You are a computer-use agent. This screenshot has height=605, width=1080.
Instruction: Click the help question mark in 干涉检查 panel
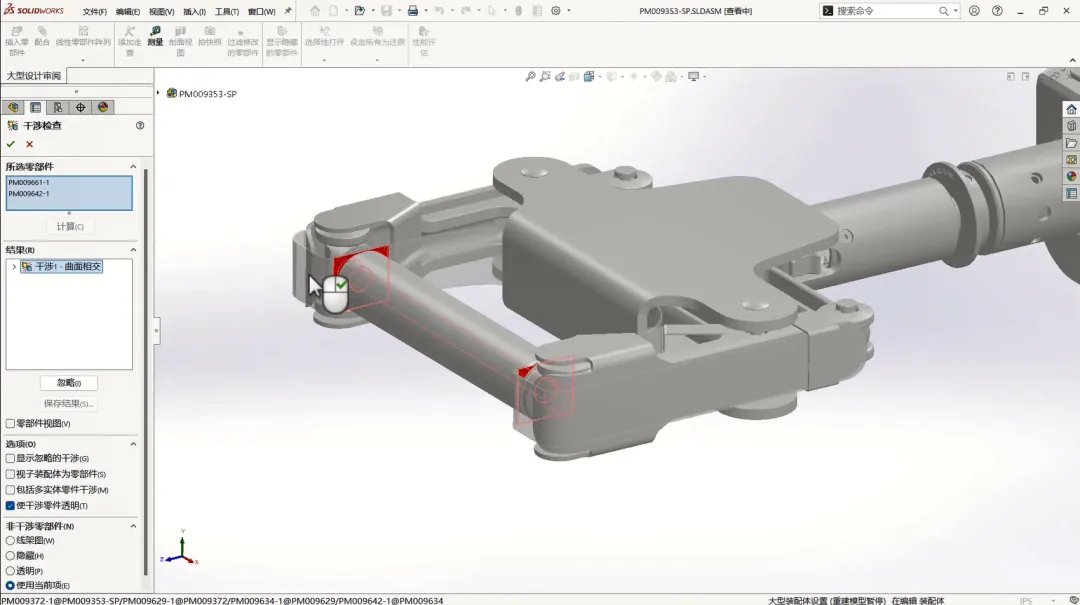pos(140,125)
